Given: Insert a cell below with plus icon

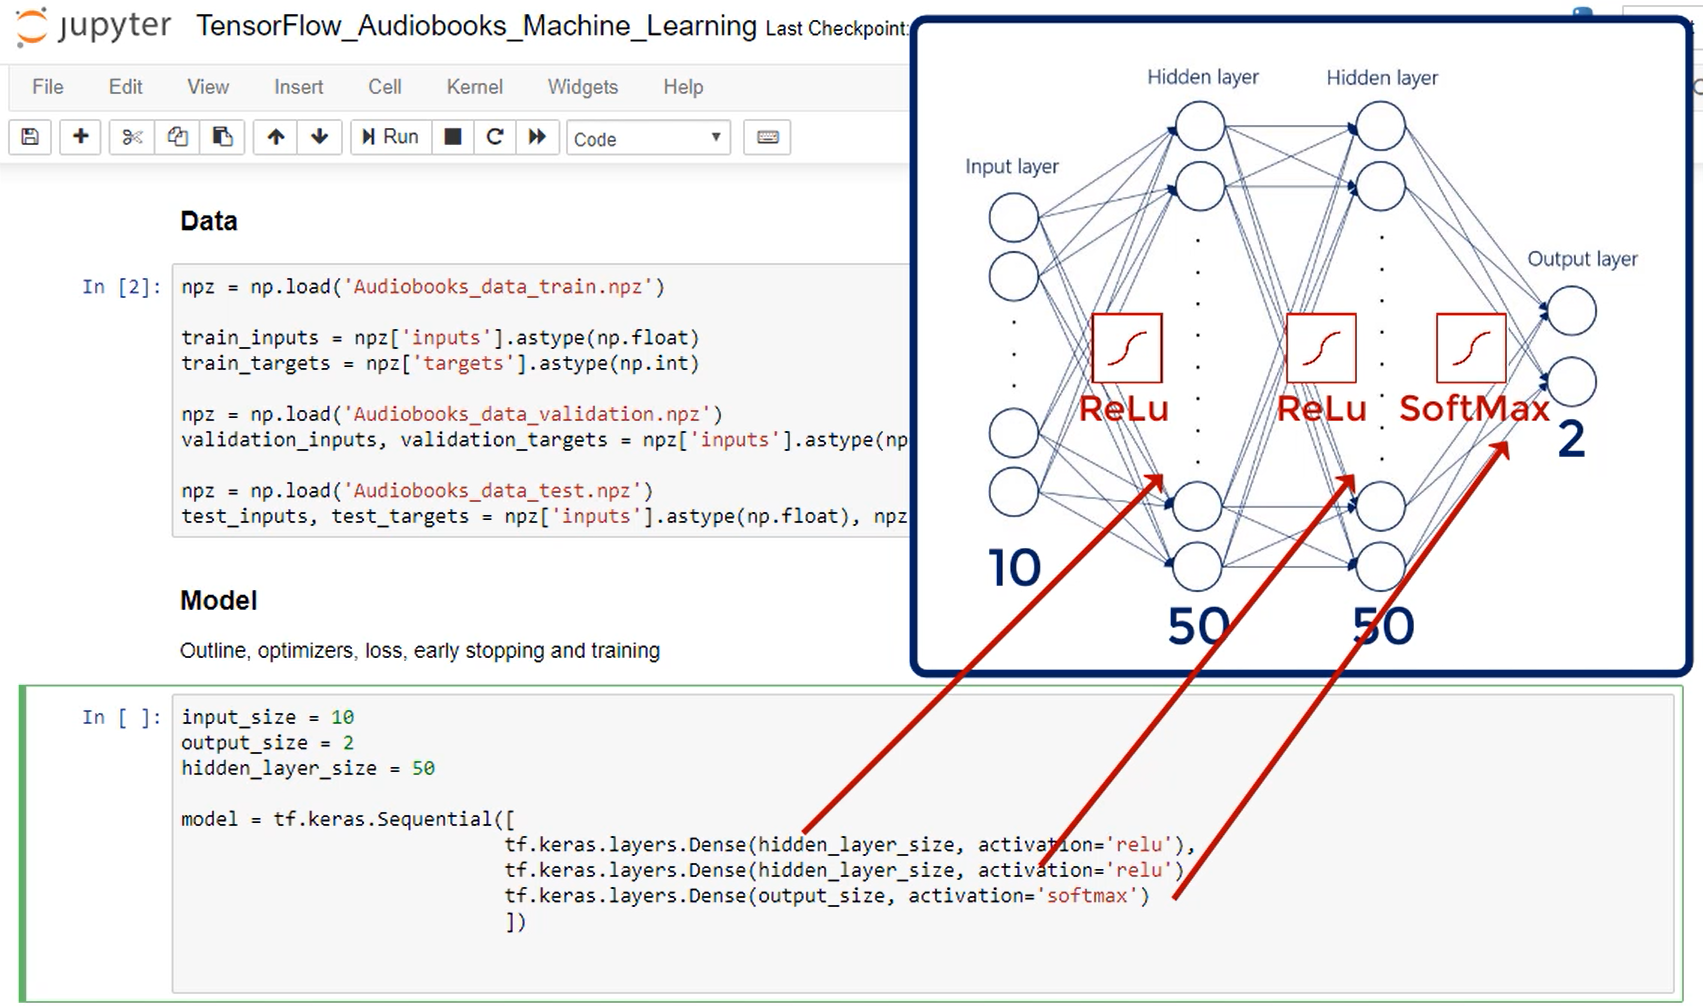Looking at the screenshot, I should [80, 137].
